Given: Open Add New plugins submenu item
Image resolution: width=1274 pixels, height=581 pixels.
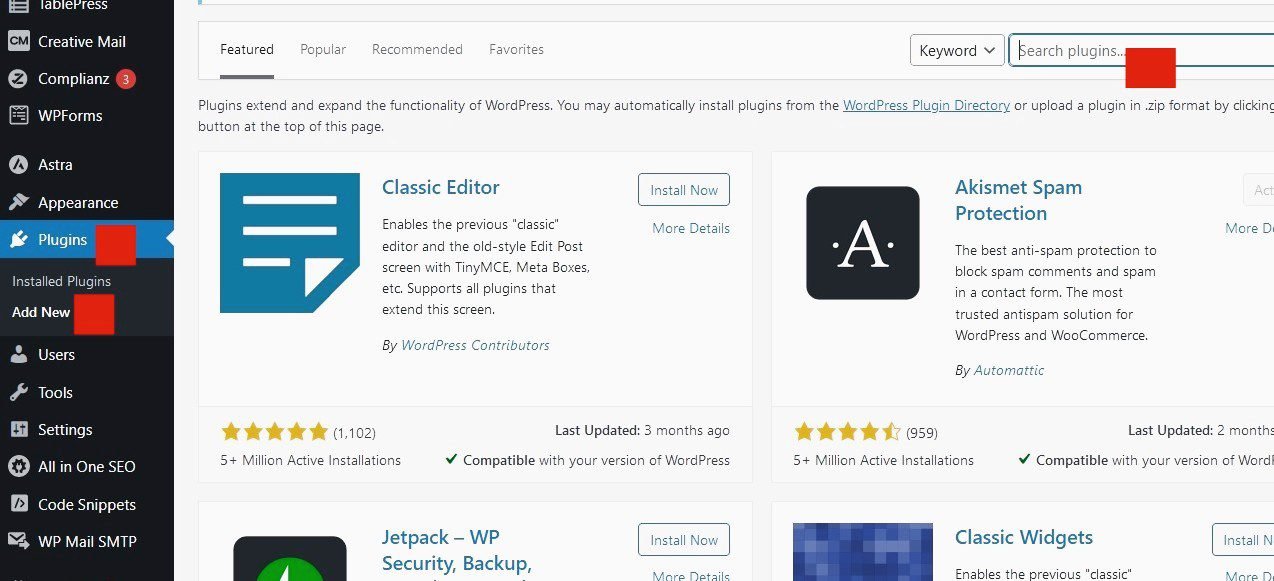Looking at the screenshot, I should [41, 312].
